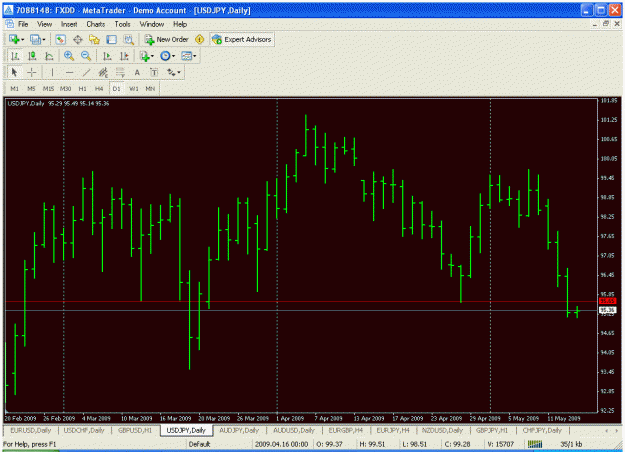The width and height of the screenshot is (625, 452).
Task: Expand the Indicators dropdown arrow
Action: (x=152, y=56)
